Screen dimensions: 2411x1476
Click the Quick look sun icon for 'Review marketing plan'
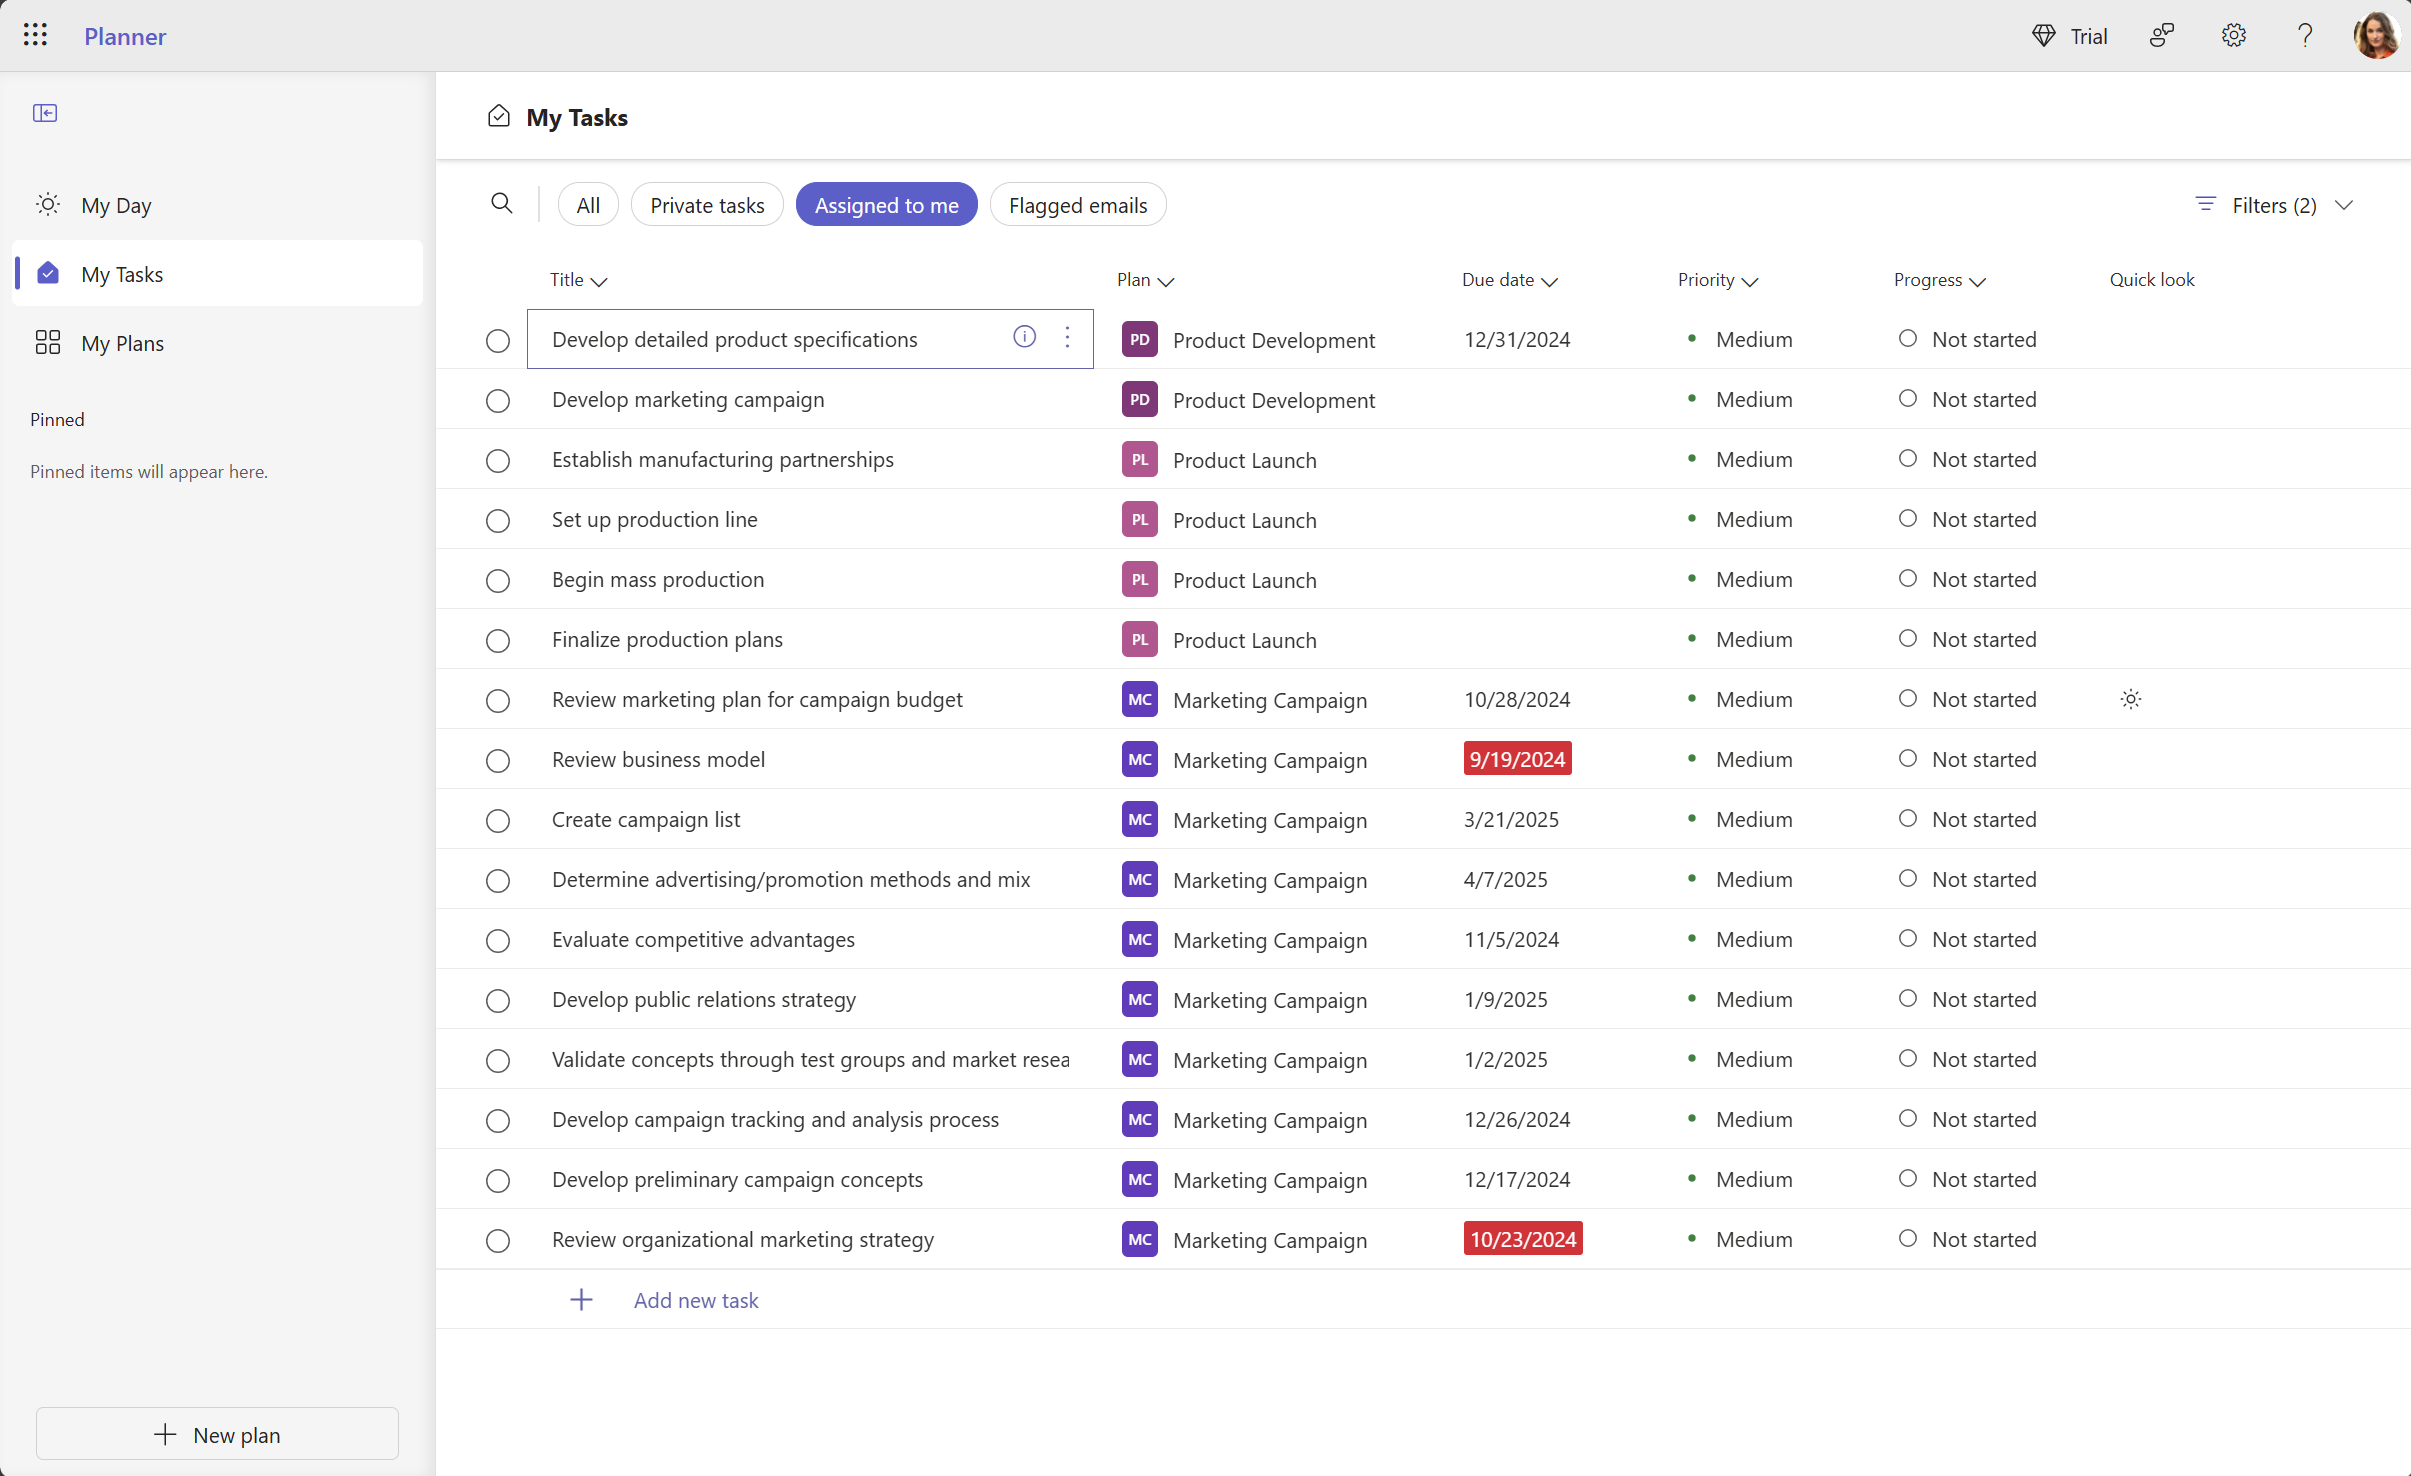(x=2130, y=699)
